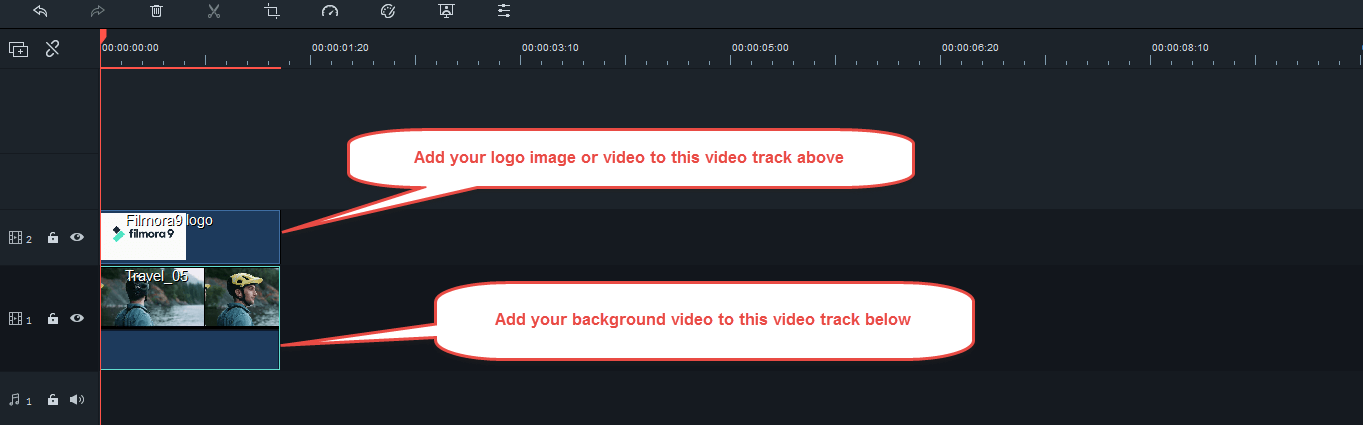This screenshot has height=425, width=1363.
Task: Click the Green Screen icon
Action: [x=446, y=11]
